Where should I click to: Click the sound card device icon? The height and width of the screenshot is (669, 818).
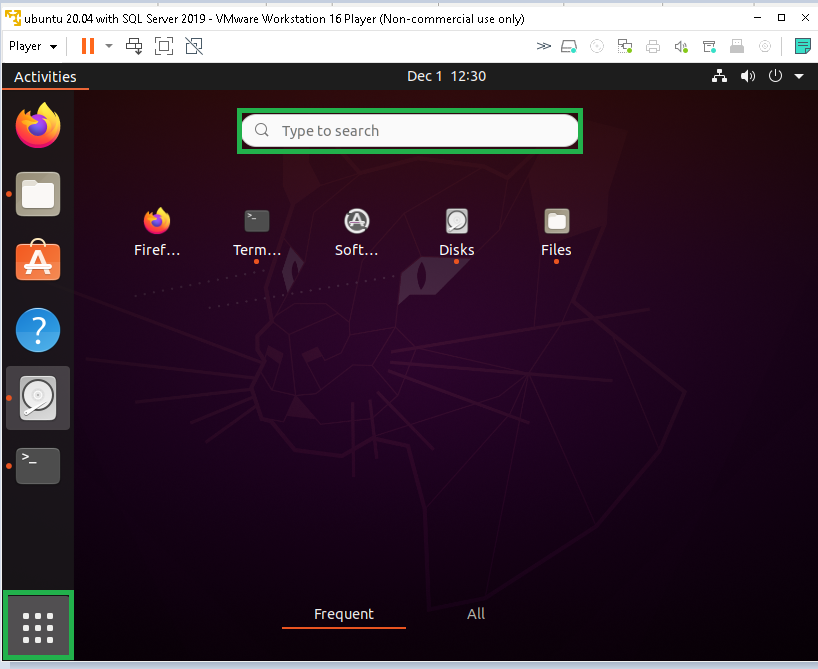pyautogui.click(x=681, y=46)
